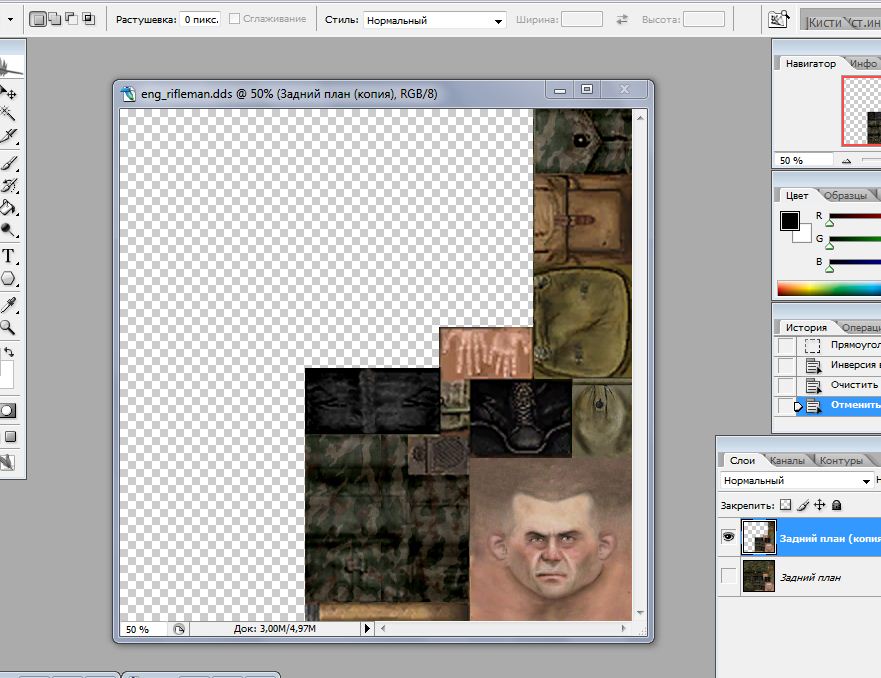Jump to ImageReady from the toolbox
The height and width of the screenshot is (678, 881).
tap(7, 462)
